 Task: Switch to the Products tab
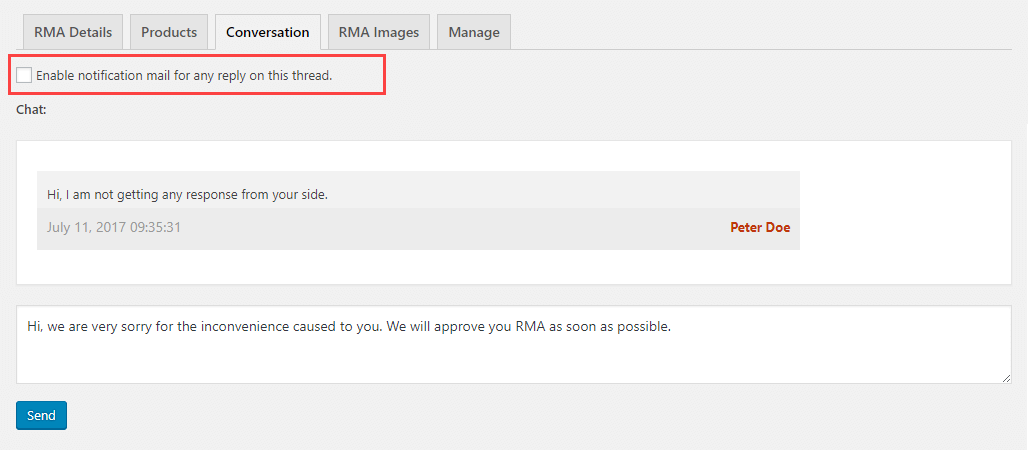point(169,32)
